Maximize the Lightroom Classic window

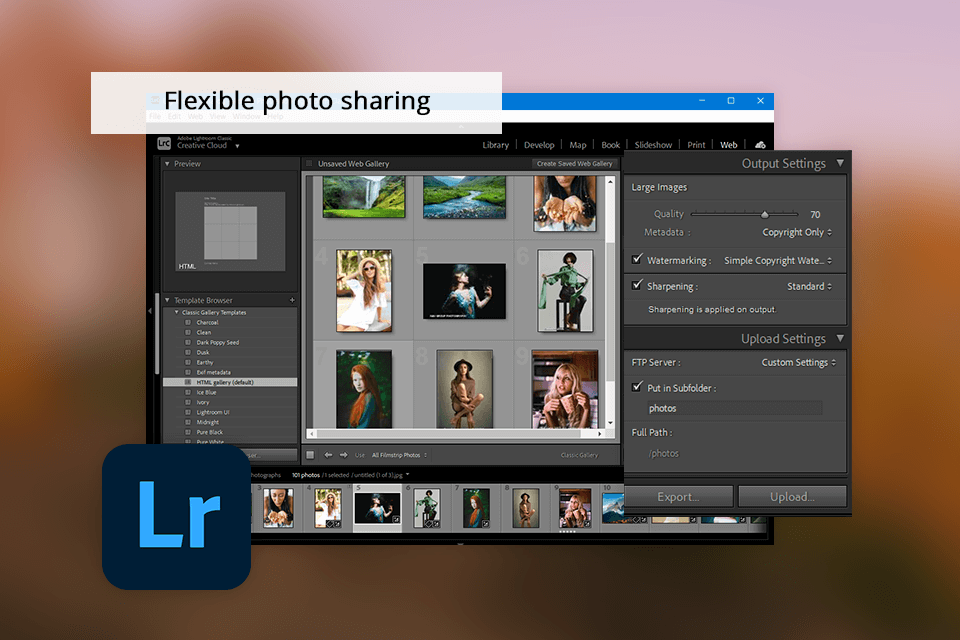731,100
